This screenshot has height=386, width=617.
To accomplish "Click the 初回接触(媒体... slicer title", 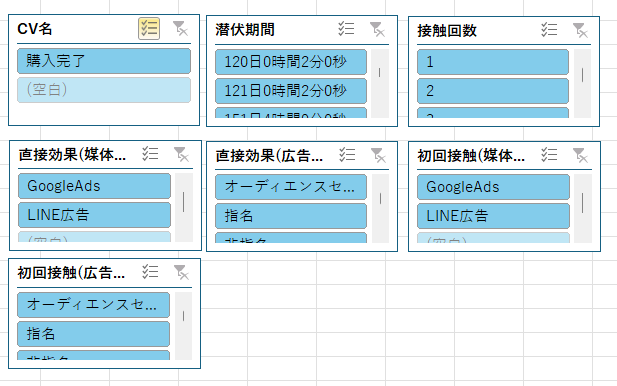I will pyautogui.click(x=471, y=156).
